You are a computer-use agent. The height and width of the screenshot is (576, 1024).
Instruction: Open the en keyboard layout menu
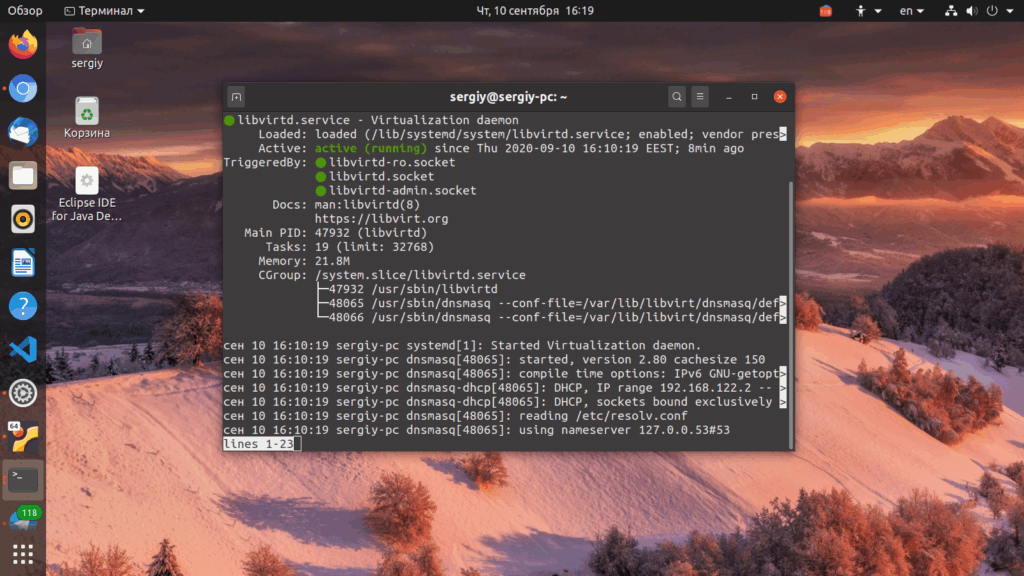coord(912,10)
